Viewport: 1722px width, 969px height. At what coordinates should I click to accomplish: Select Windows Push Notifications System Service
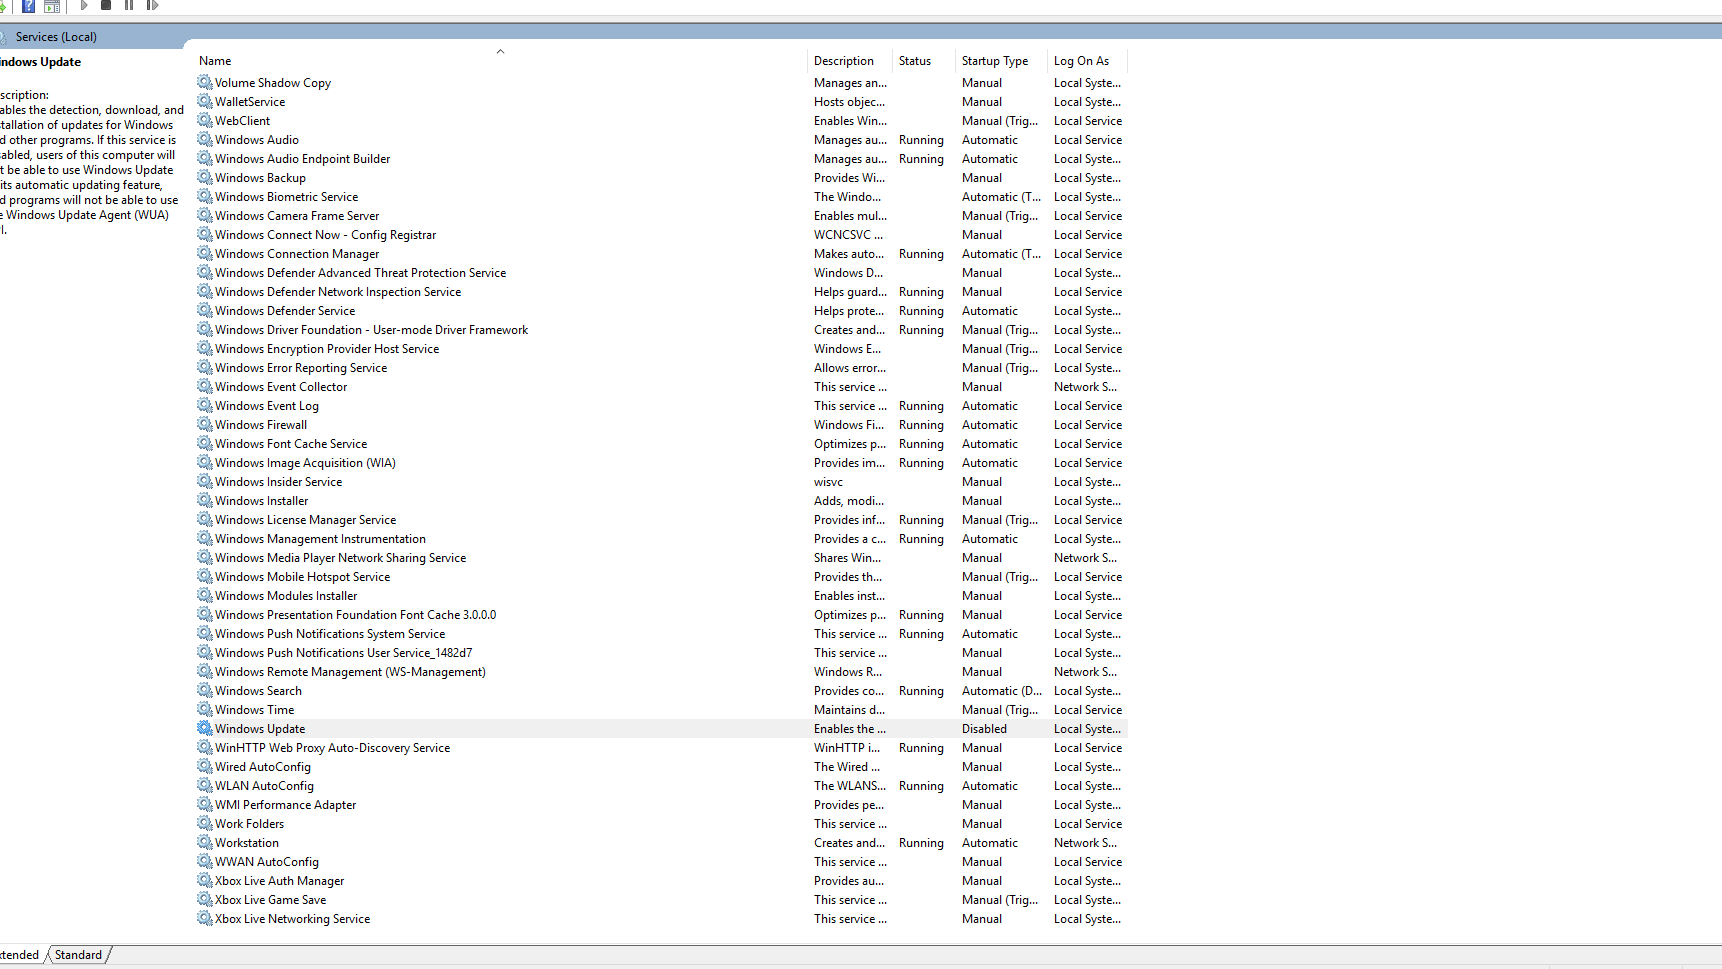tap(662, 633)
